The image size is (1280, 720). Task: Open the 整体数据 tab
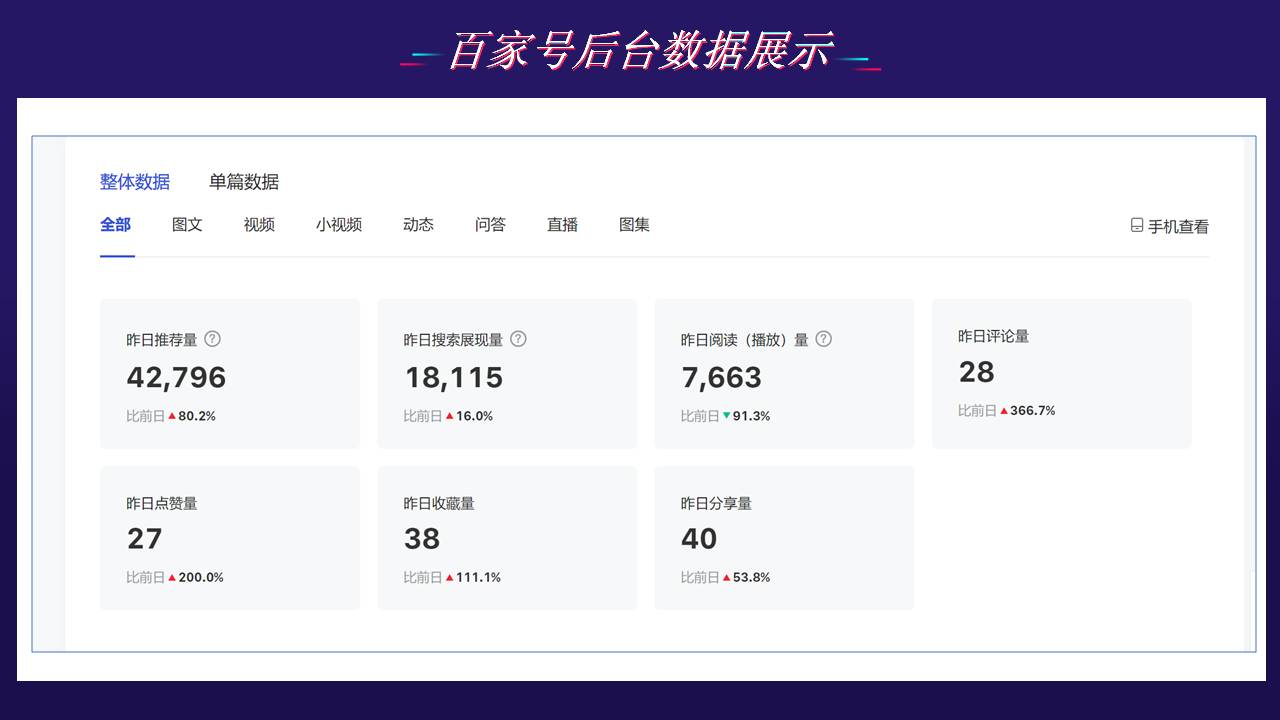pos(135,182)
